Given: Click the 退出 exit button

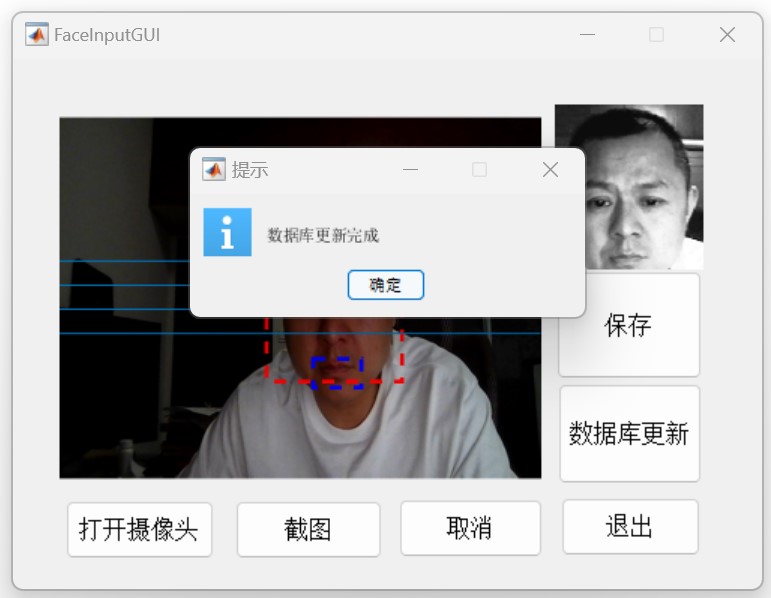Looking at the screenshot, I should (x=630, y=527).
